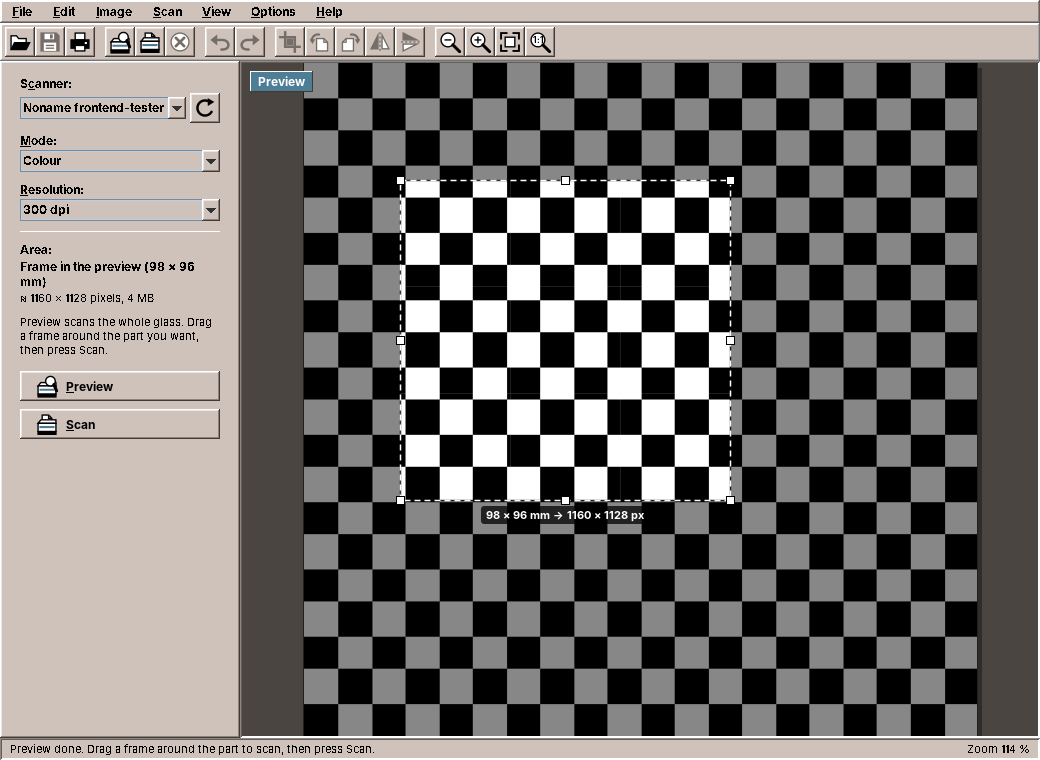
Task: Click the Undo arrow icon
Action: tap(220, 42)
